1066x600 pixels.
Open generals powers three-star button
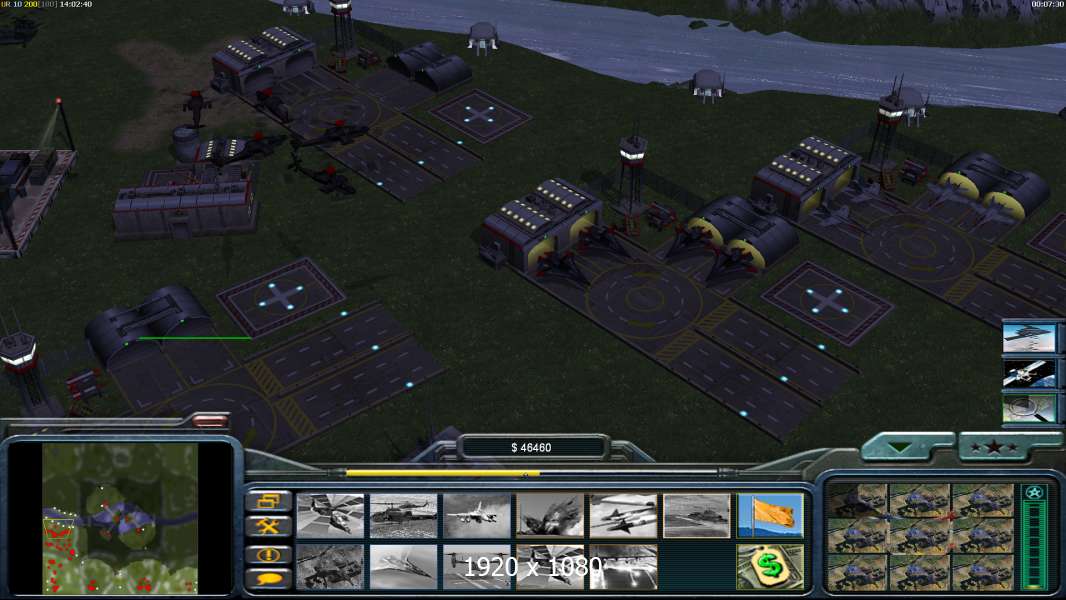[x=995, y=447]
